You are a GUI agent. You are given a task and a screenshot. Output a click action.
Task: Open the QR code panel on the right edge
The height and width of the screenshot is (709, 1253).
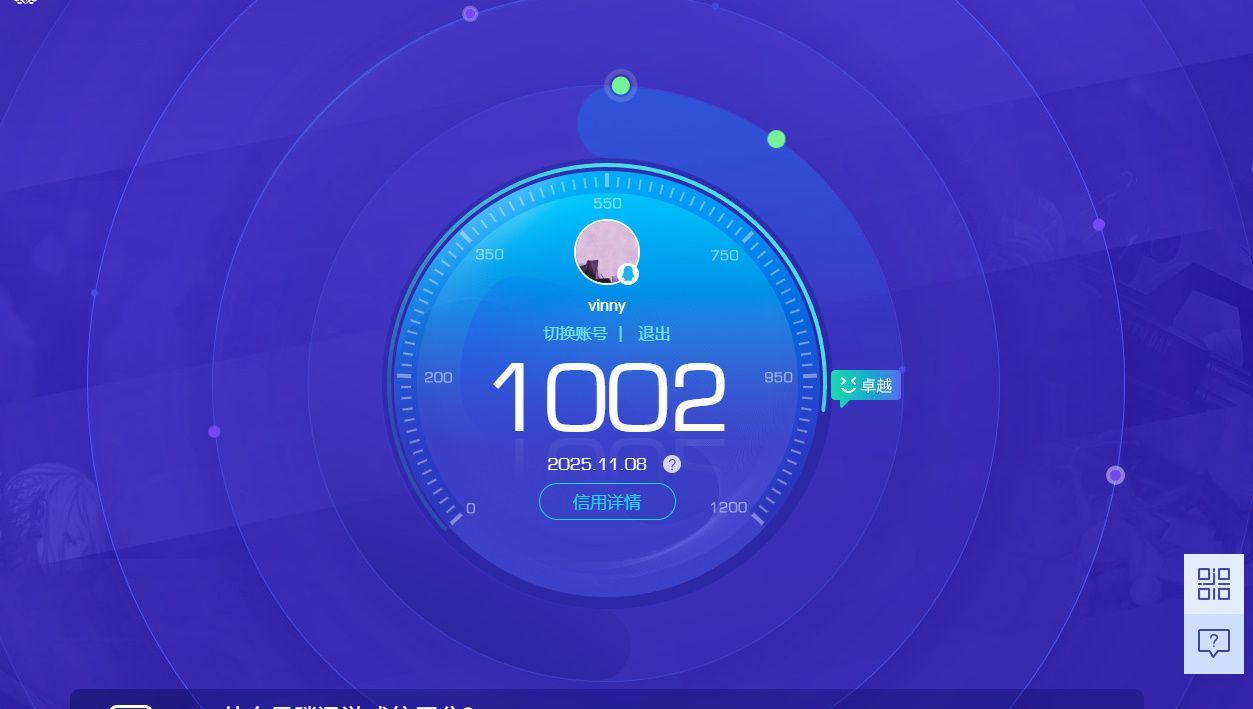(1213, 583)
